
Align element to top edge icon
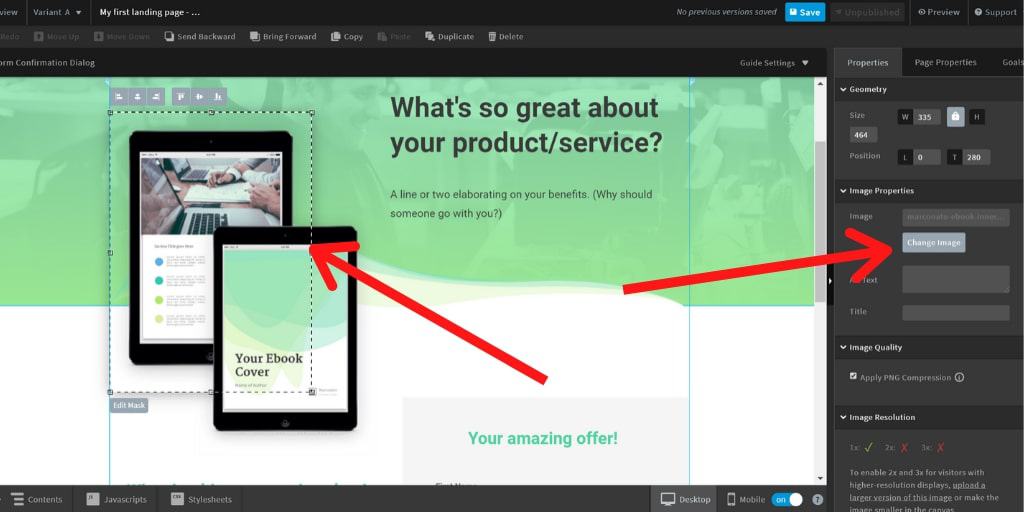coord(181,97)
